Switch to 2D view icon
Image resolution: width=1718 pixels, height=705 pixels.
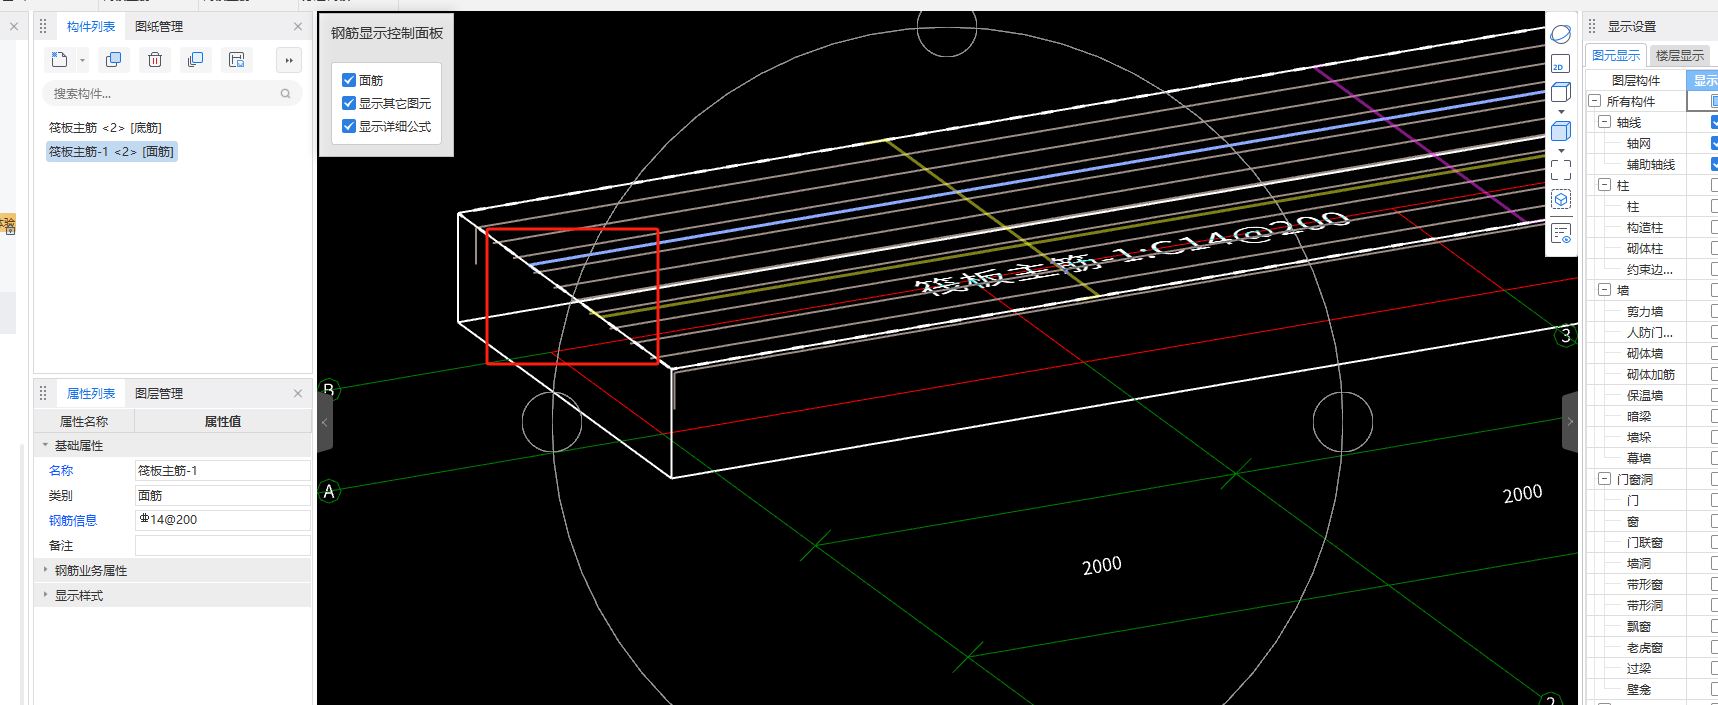click(x=1560, y=64)
